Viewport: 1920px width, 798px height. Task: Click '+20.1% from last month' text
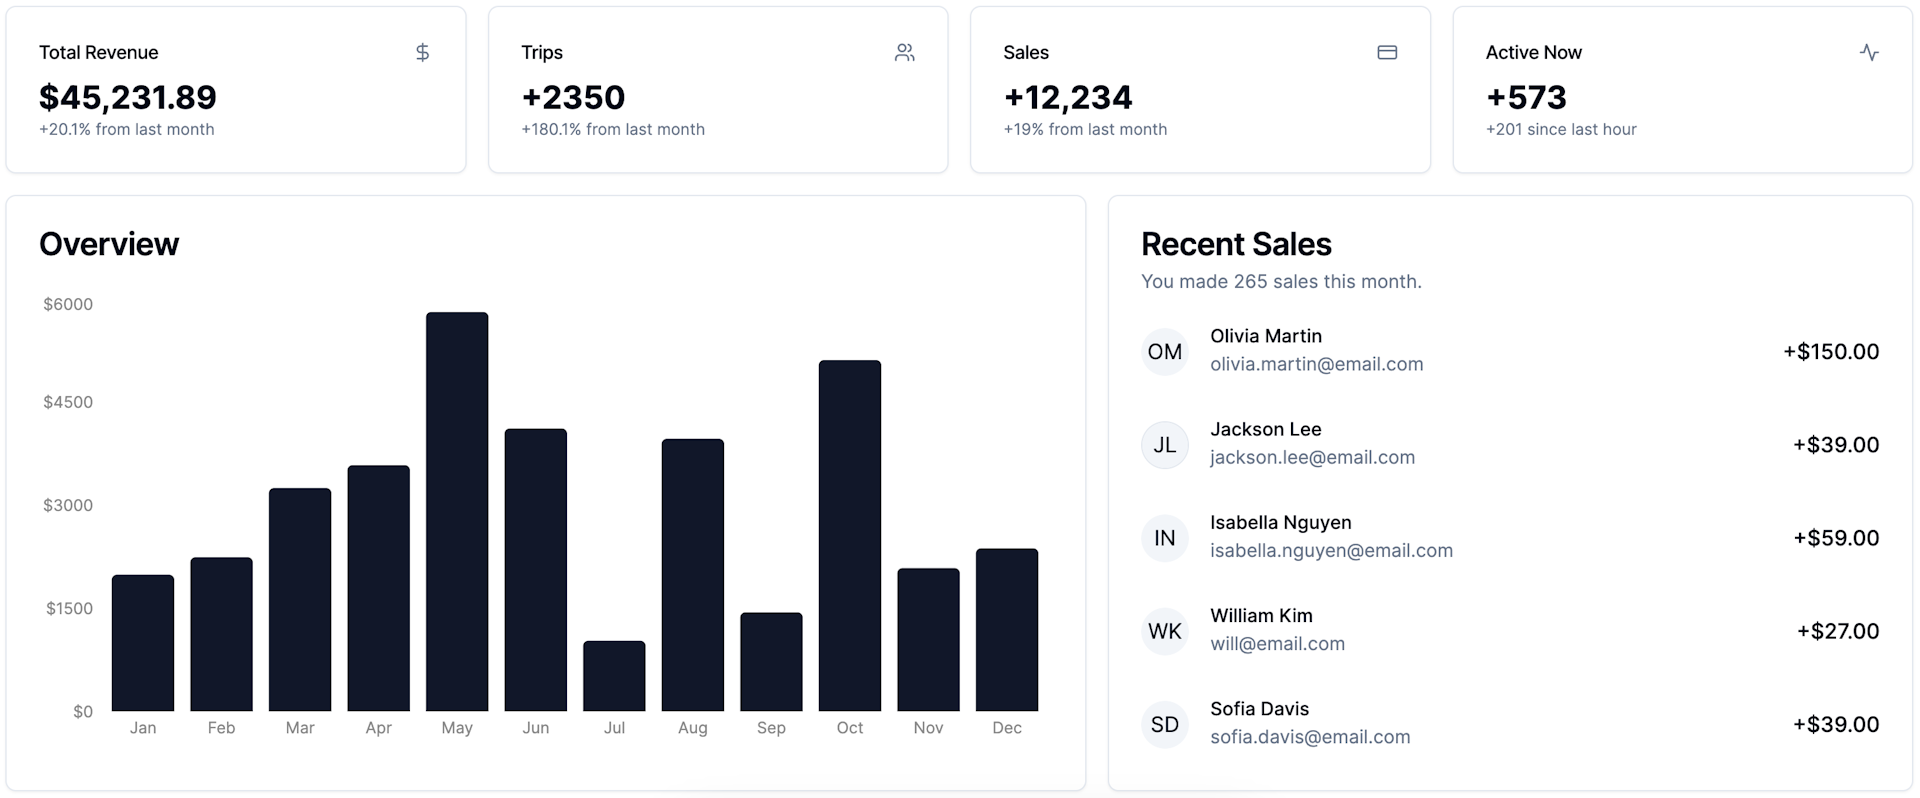pos(127,129)
